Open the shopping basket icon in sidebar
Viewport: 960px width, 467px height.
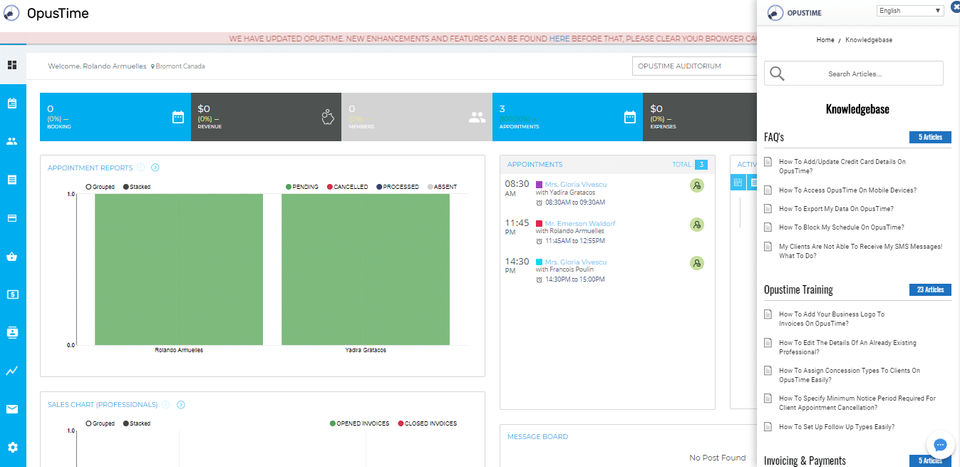click(12, 256)
